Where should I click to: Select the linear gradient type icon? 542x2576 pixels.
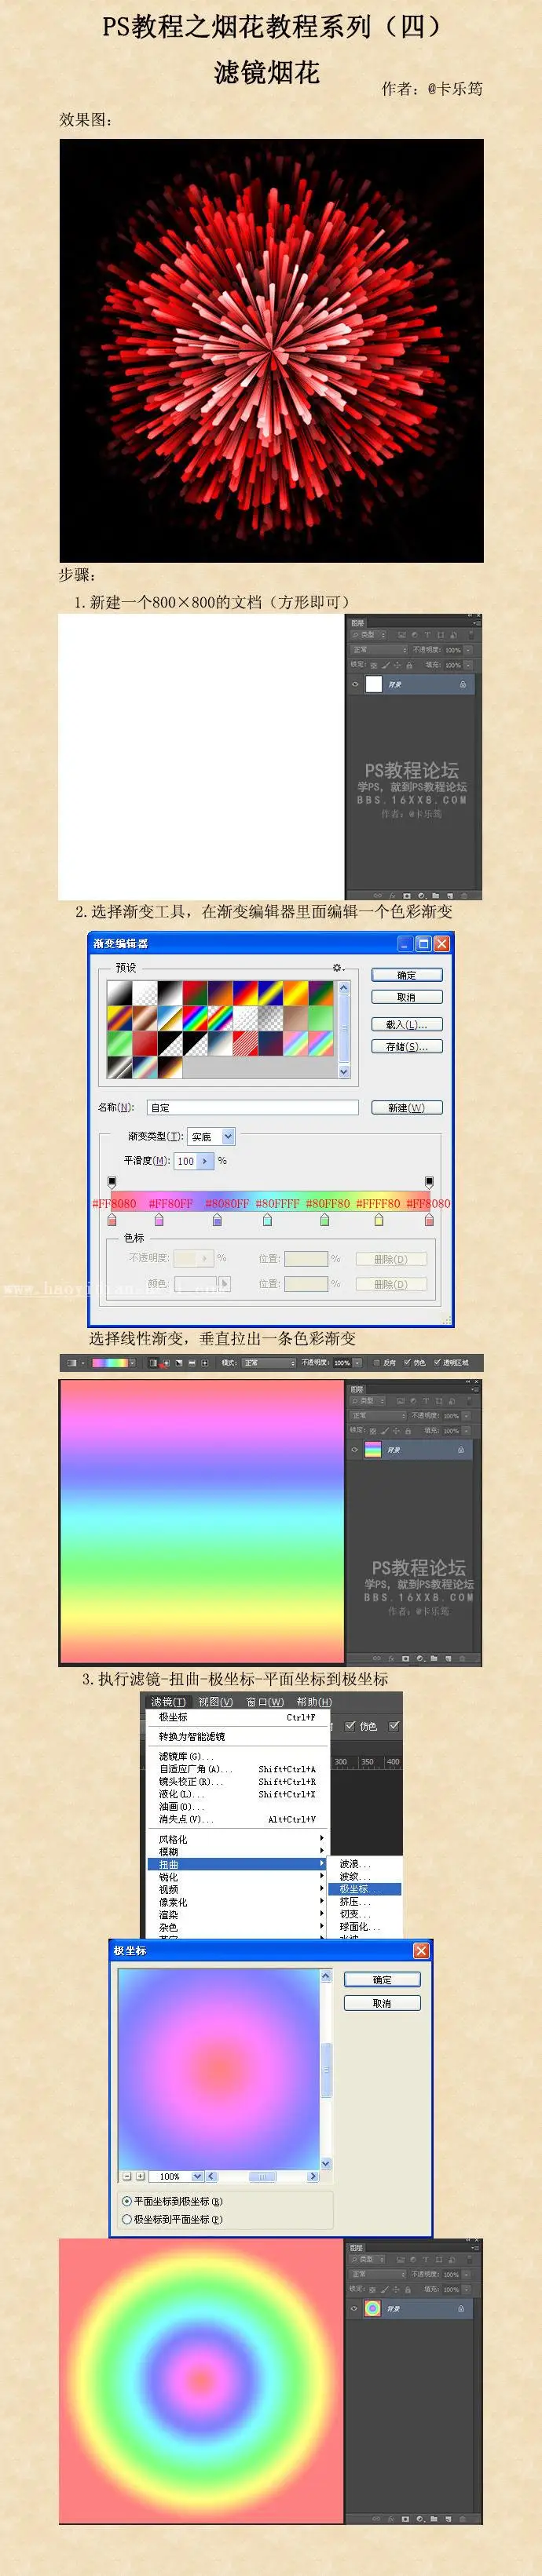[153, 1362]
